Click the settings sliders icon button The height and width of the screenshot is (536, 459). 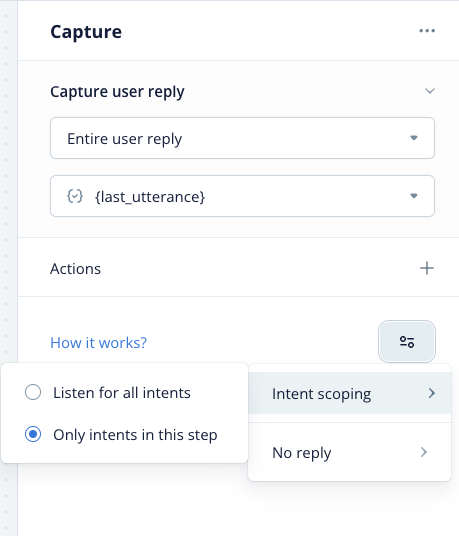[x=407, y=341]
